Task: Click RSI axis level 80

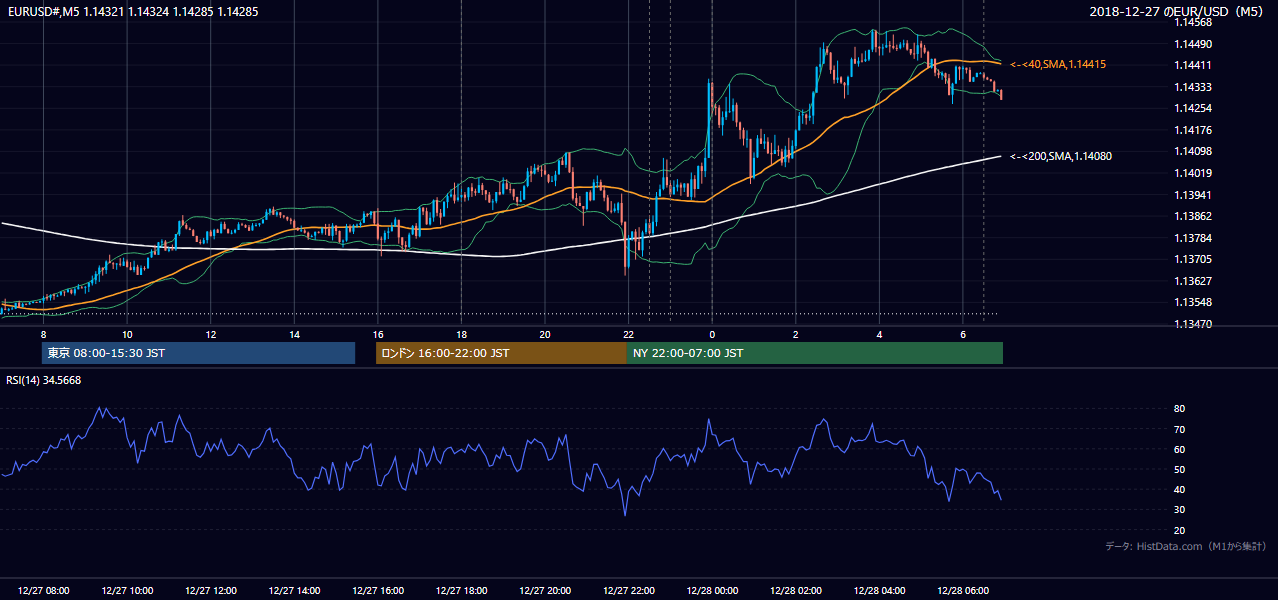Action: coord(1180,409)
